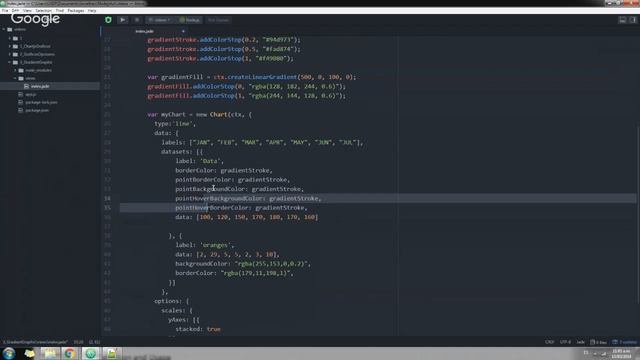
Task: Click the play/run button in the toolbar
Action: 122,20
